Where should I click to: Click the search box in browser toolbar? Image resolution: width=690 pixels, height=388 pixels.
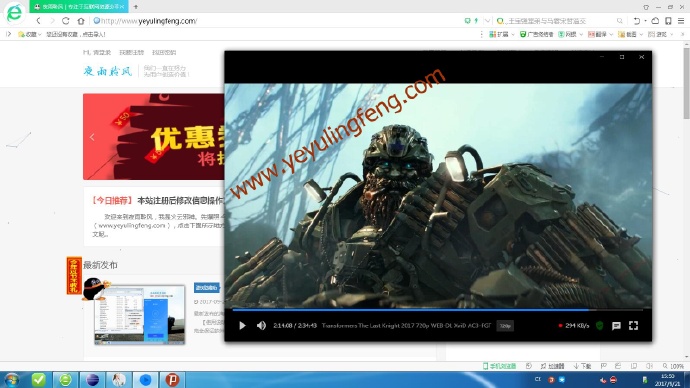click(559, 21)
